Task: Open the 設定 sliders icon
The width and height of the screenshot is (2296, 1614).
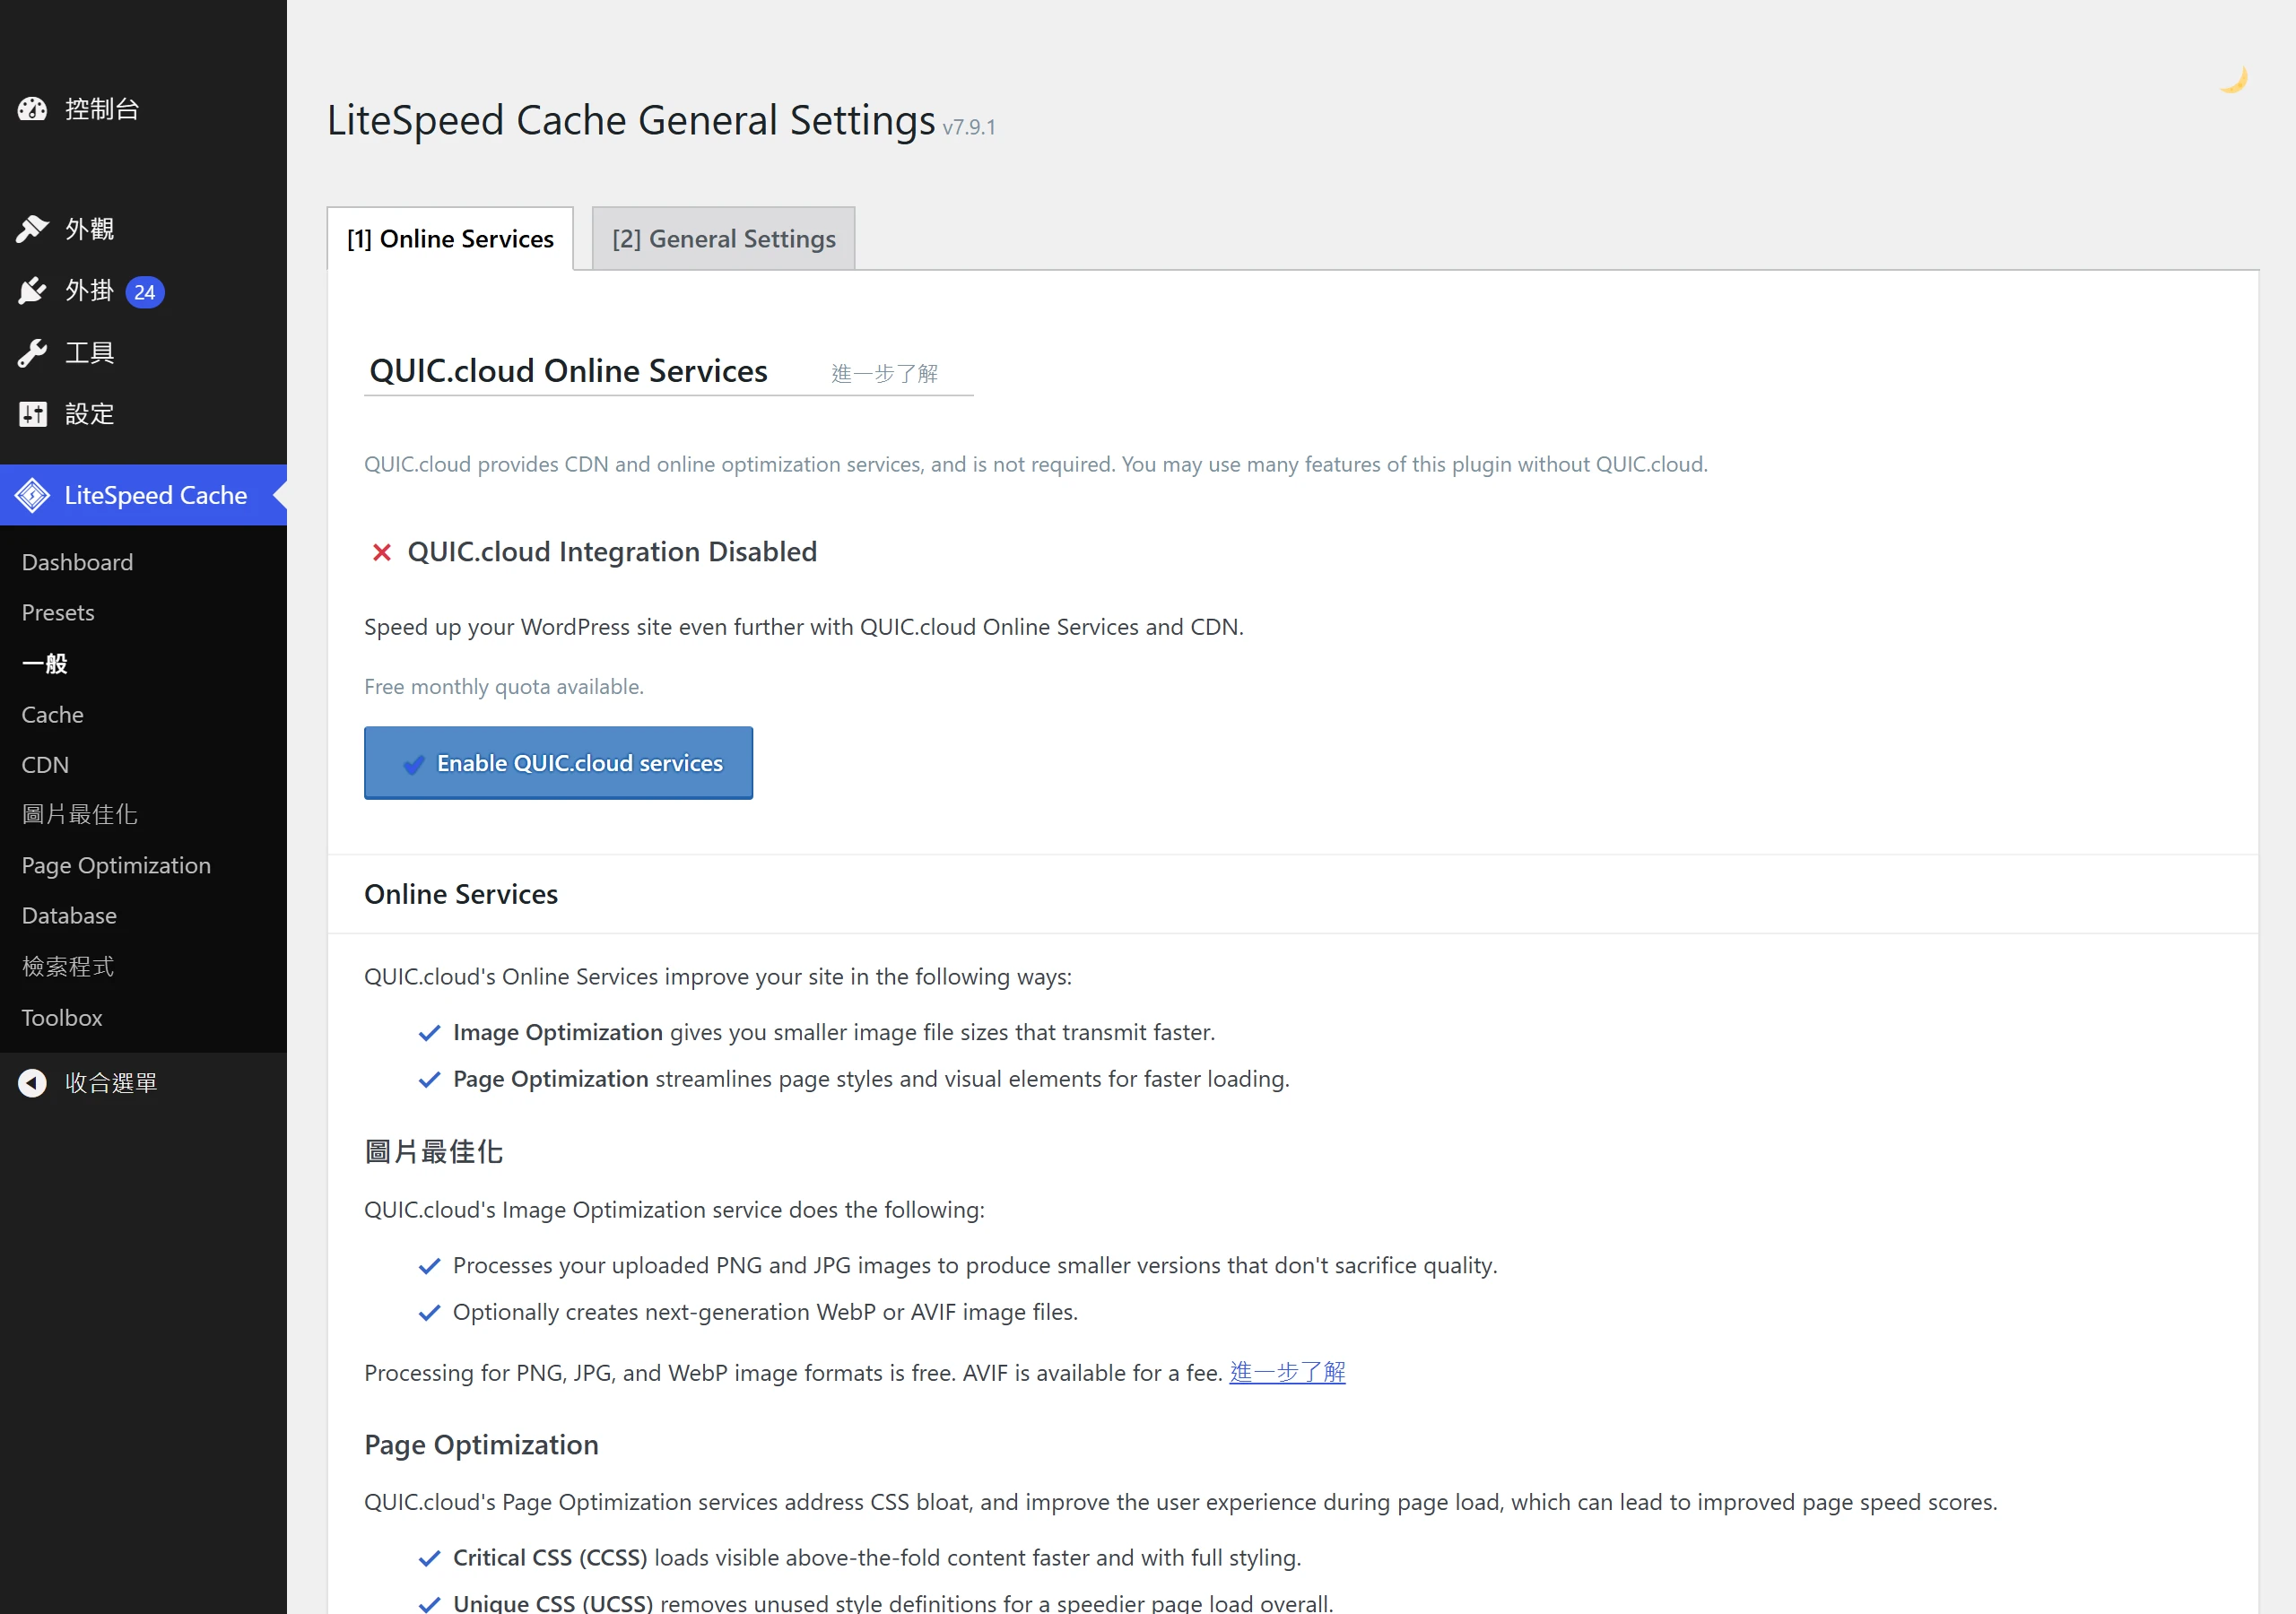Action: click(32, 414)
